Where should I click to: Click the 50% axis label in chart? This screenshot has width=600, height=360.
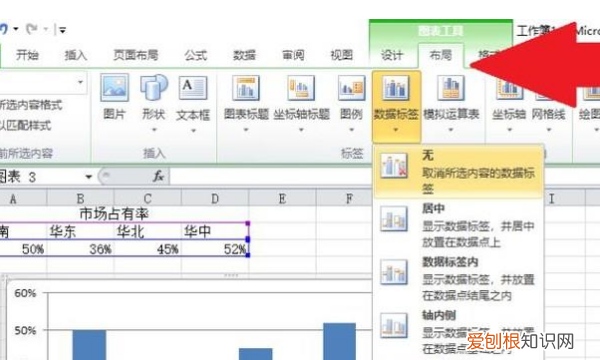pos(25,331)
